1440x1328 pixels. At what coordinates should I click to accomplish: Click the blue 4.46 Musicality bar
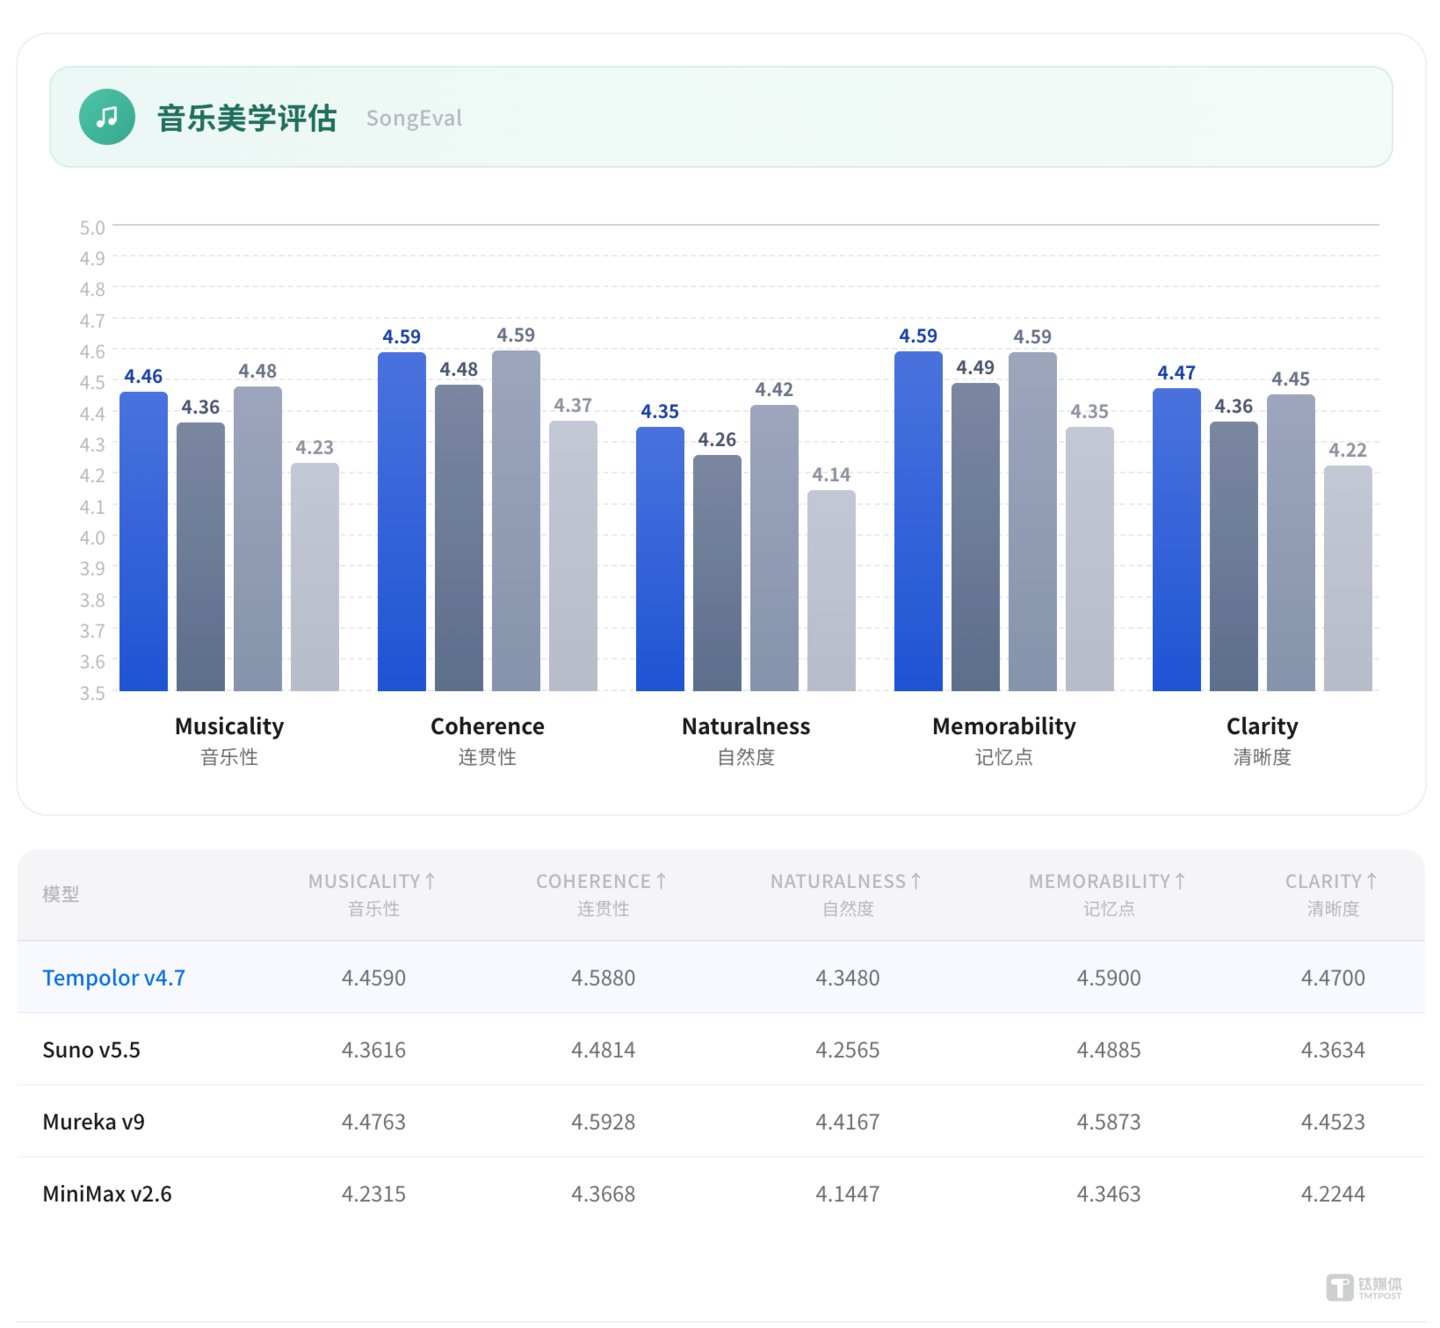[144, 541]
